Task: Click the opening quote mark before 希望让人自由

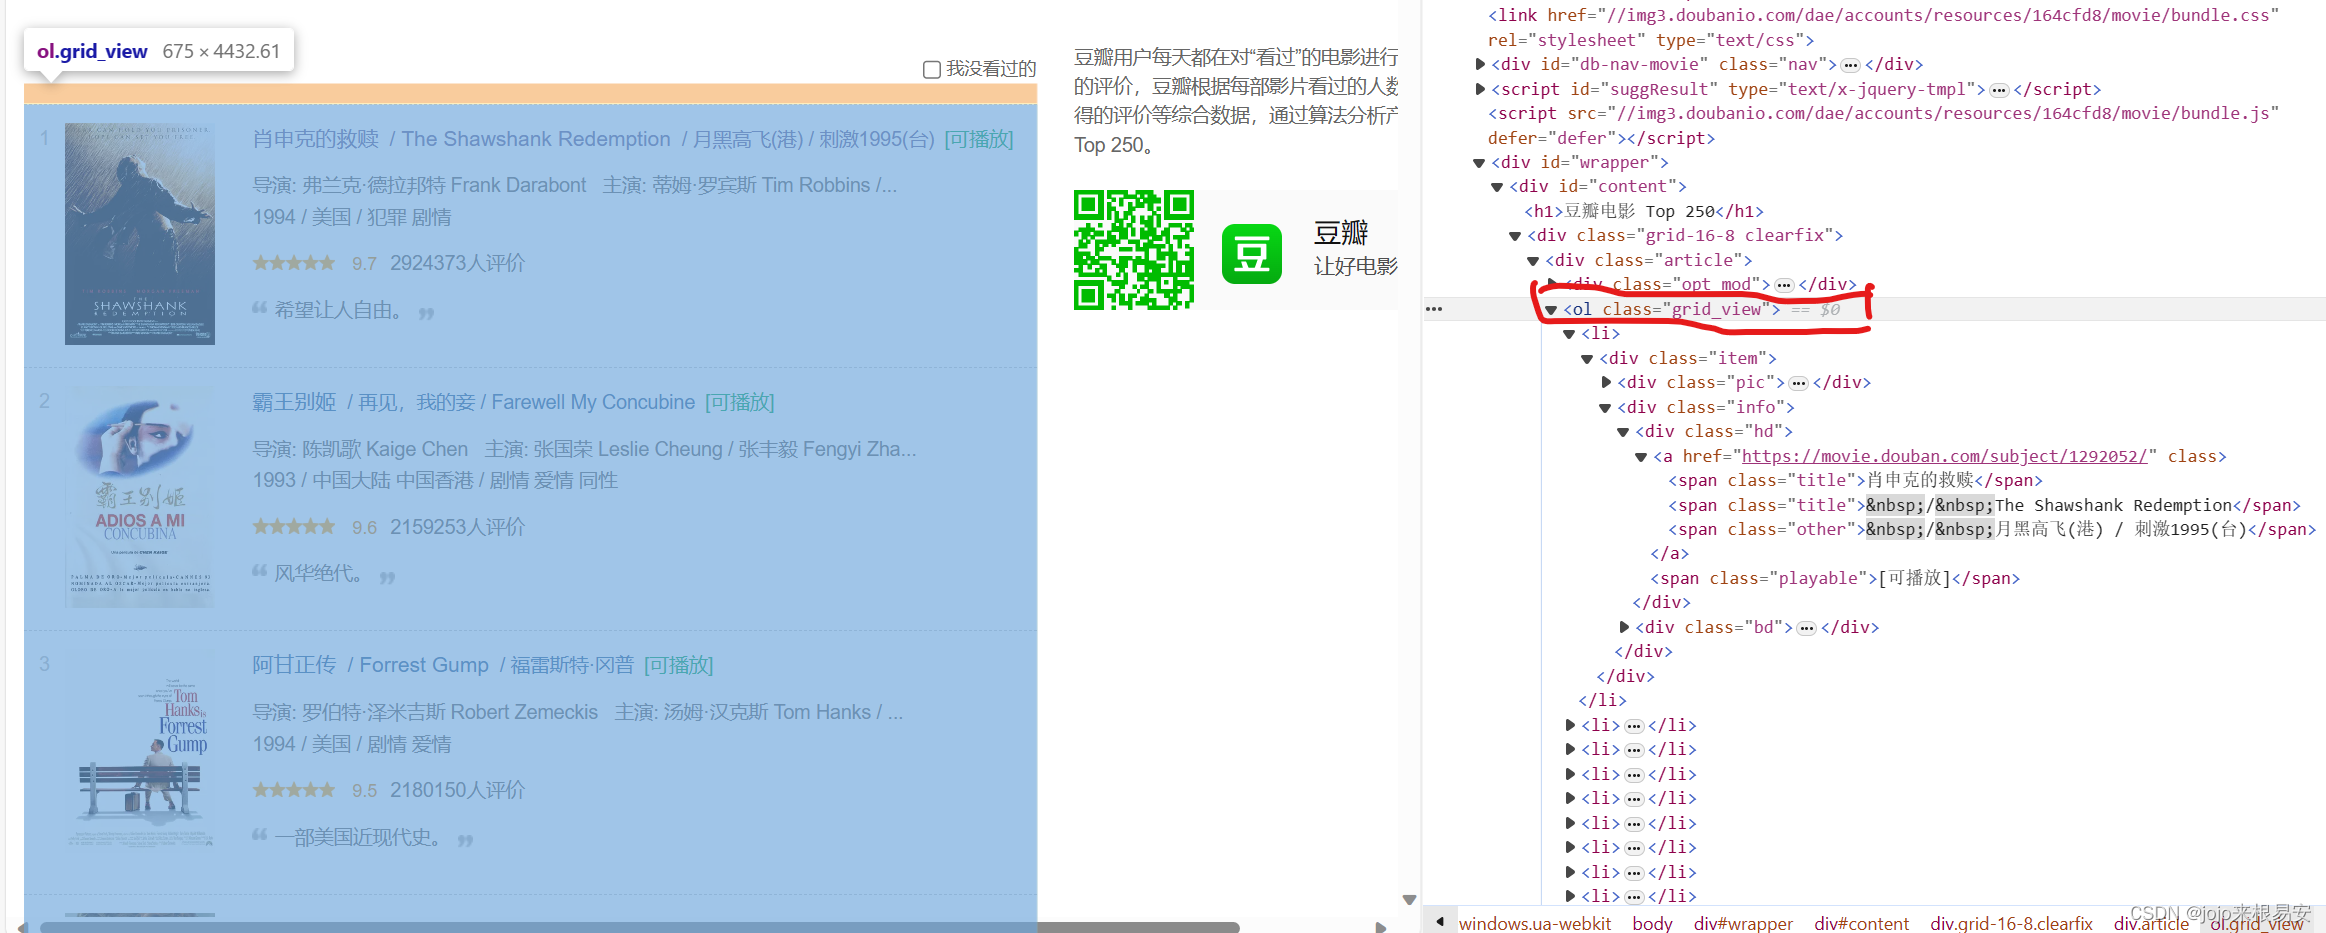Action: tap(260, 308)
